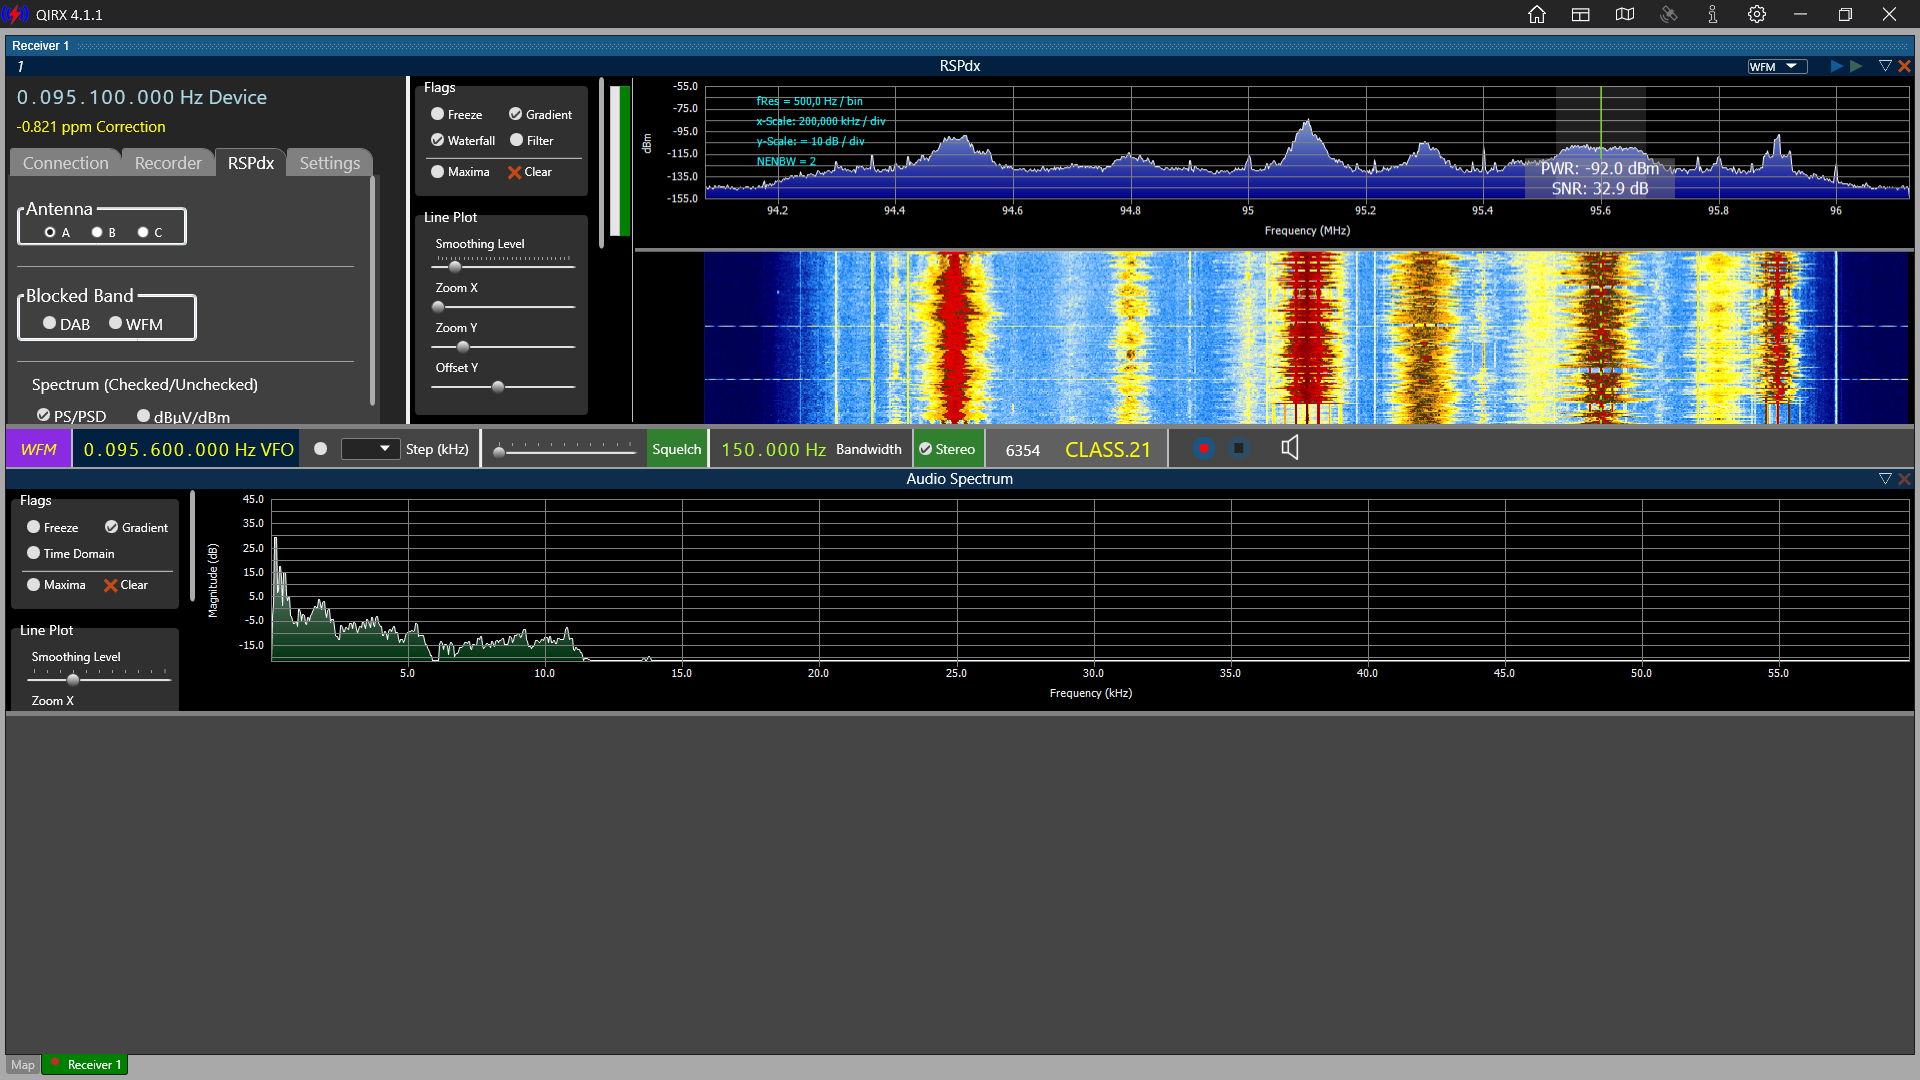Clear maxima in Audio Spectrum flags

coord(126,585)
